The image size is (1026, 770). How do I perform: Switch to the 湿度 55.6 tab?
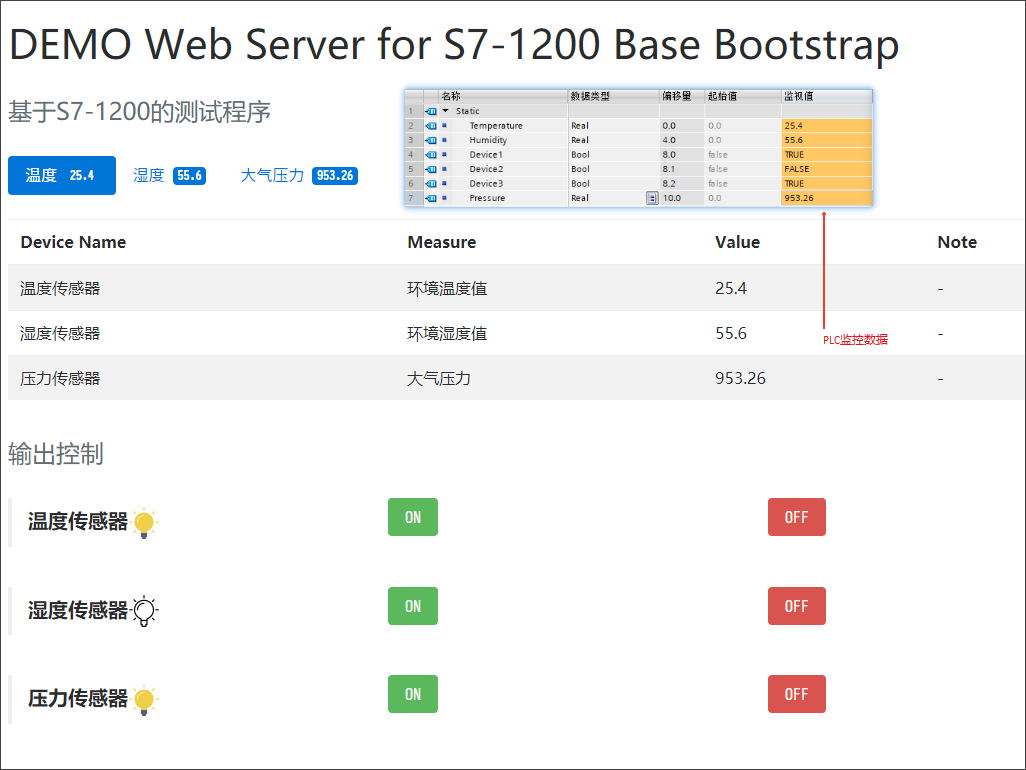(x=169, y=175)
